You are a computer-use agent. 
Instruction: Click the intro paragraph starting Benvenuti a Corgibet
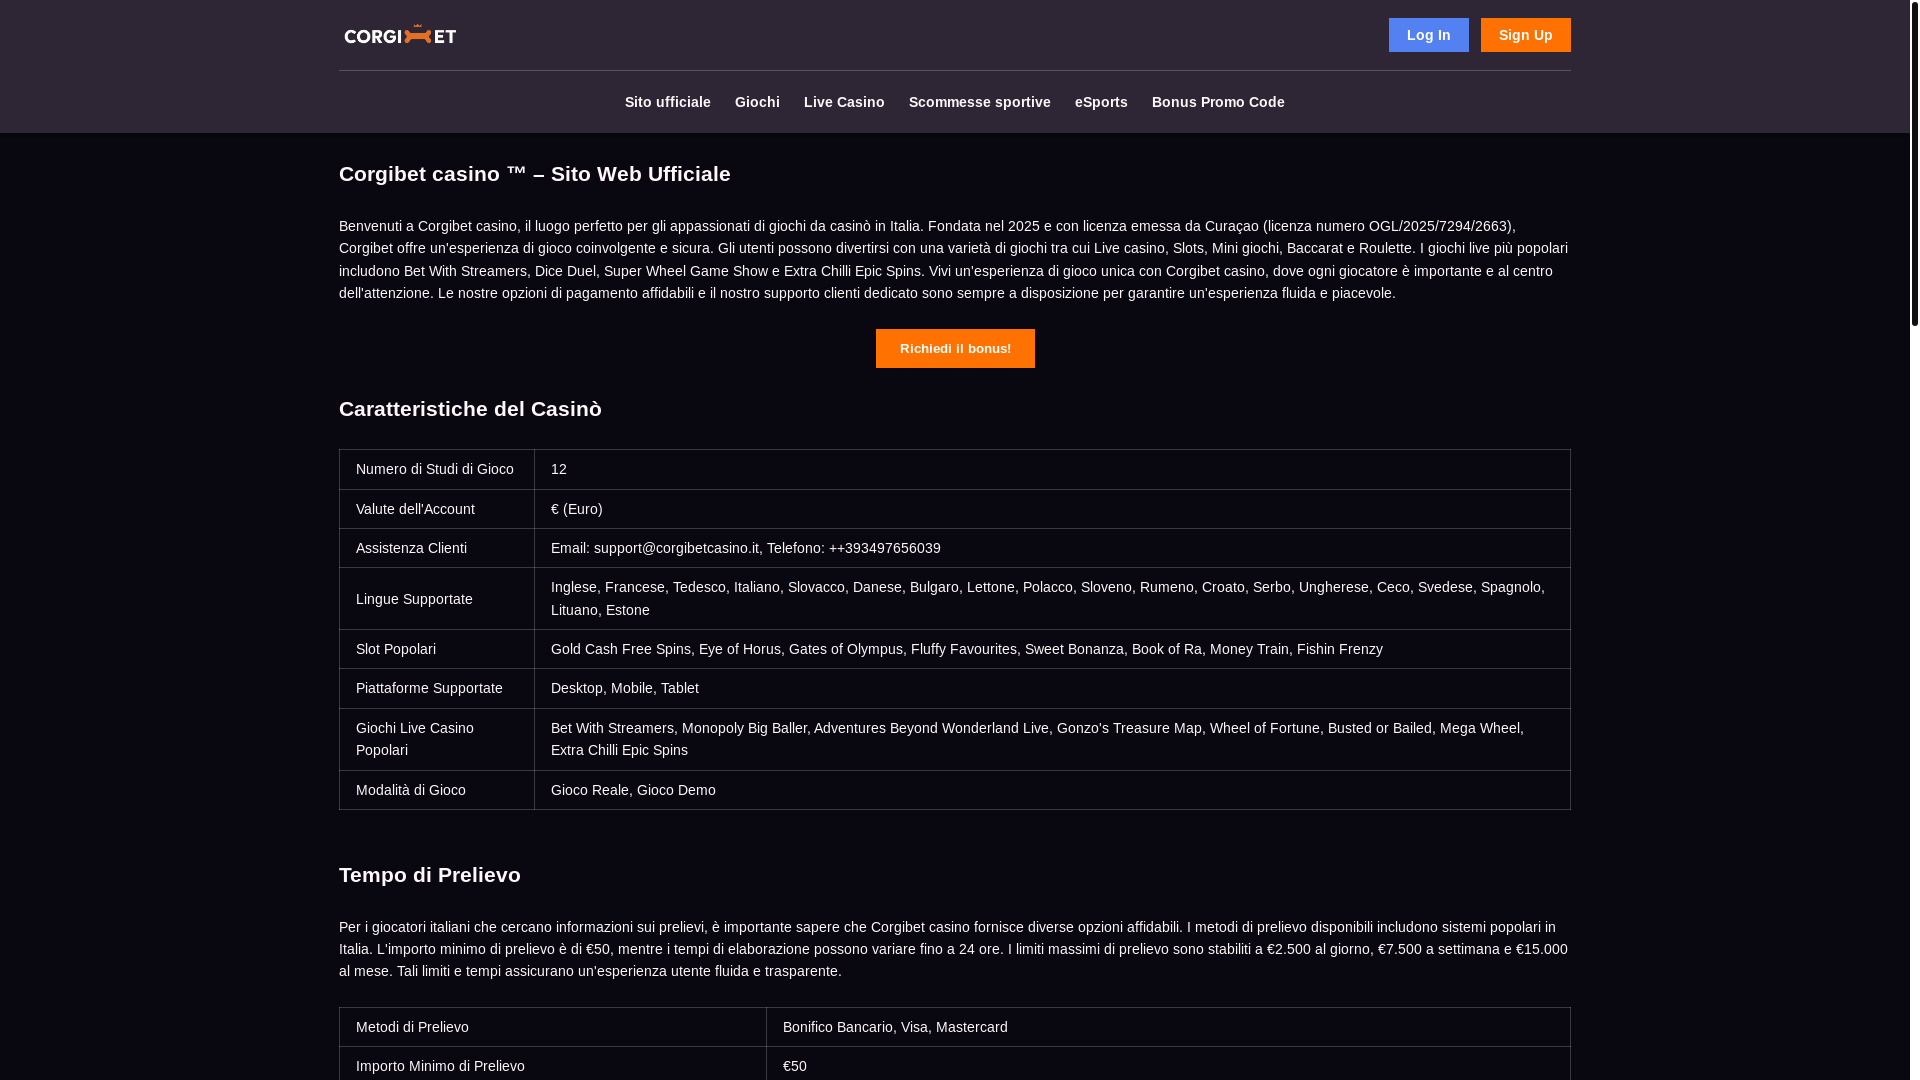coord(954,260)
